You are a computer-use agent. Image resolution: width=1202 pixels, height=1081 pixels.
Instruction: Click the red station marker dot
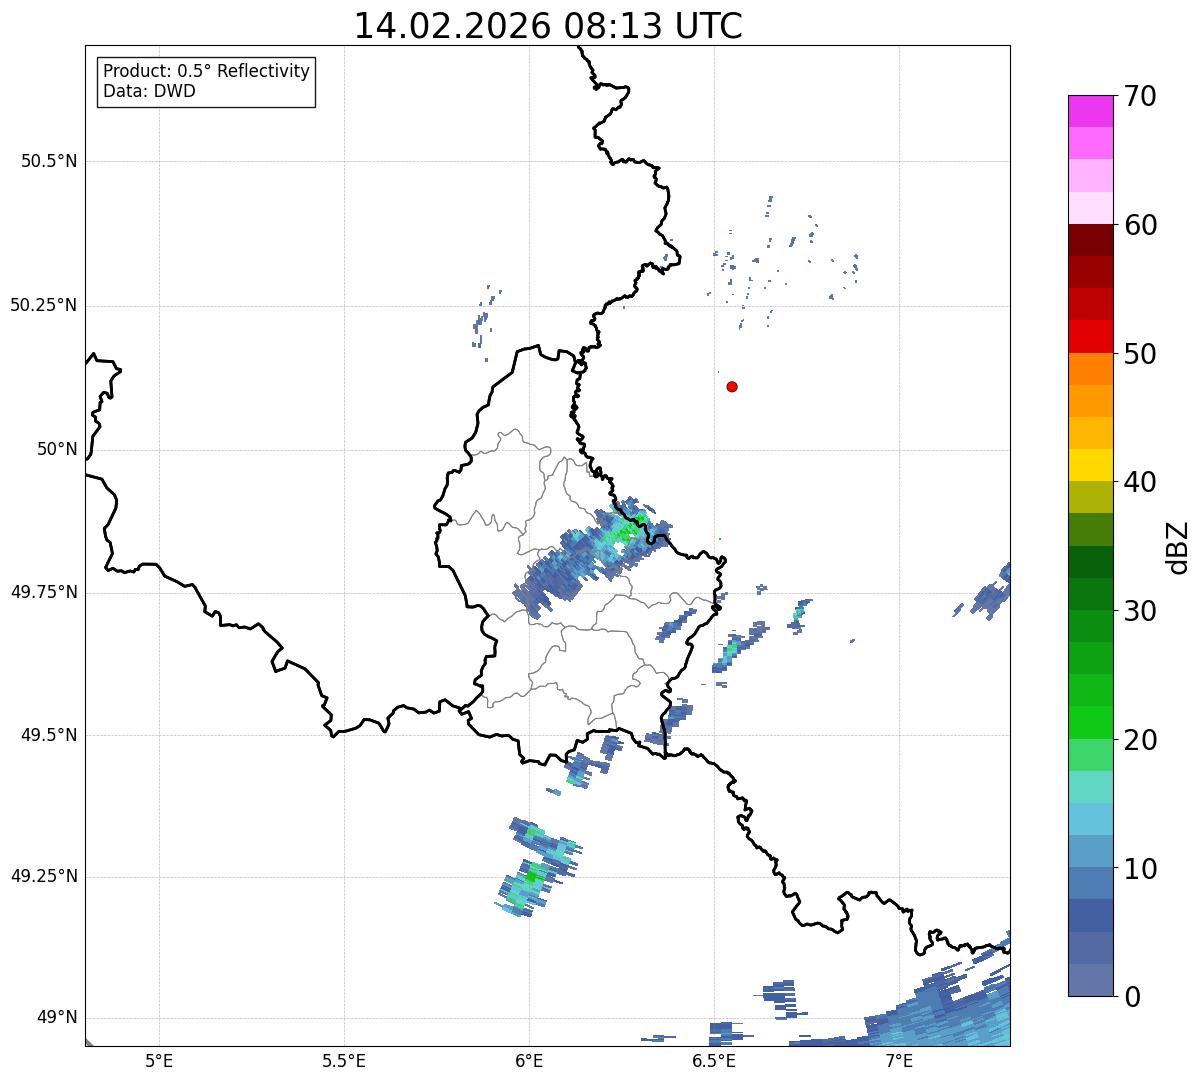click(732, 387)
